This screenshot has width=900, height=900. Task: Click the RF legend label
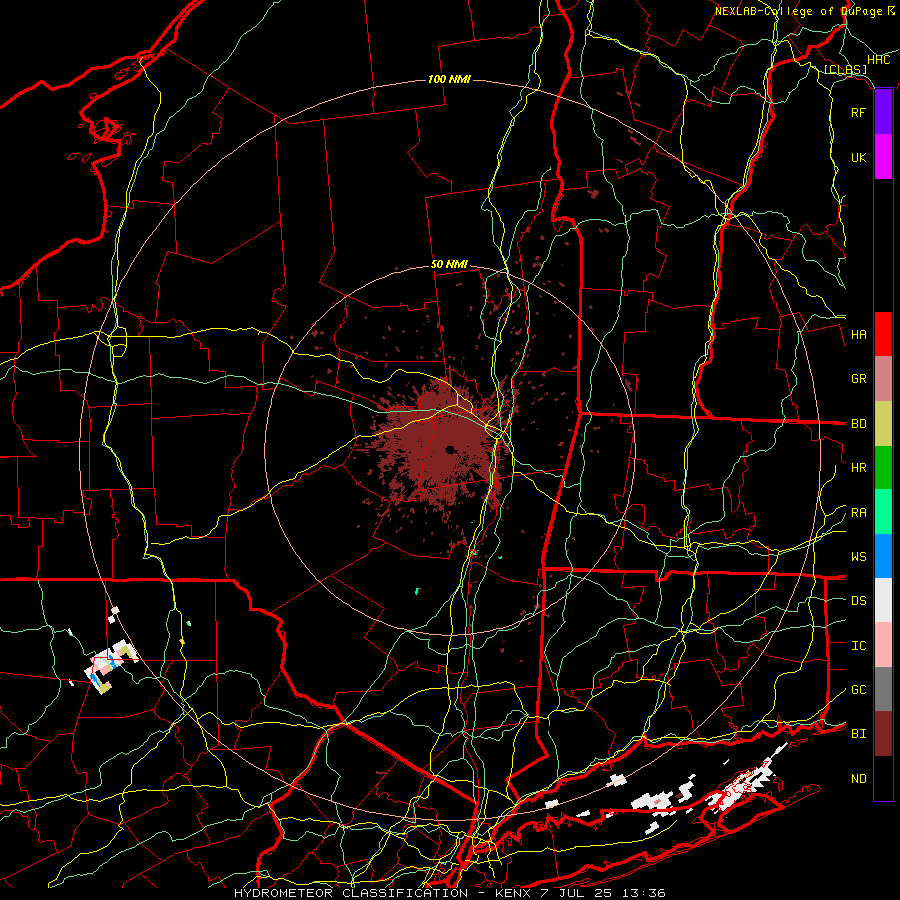coord(858,112)
